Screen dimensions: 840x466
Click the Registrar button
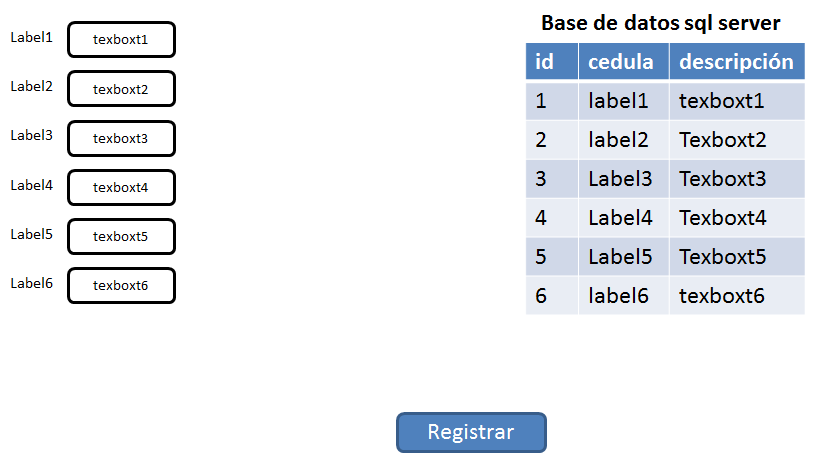[471, 432]
